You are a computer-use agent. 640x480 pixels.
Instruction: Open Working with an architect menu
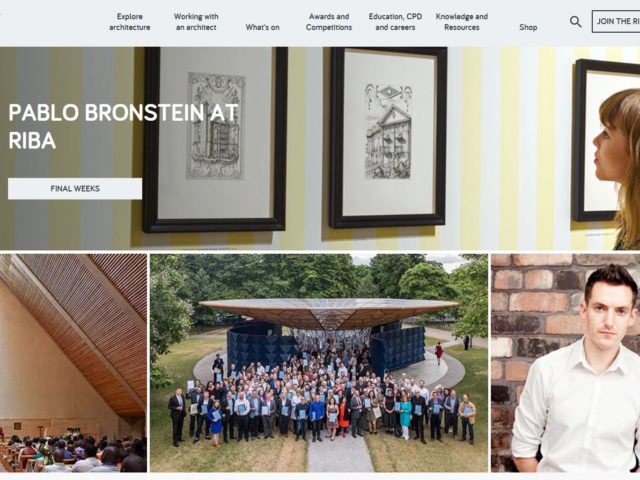click(196, 22)
